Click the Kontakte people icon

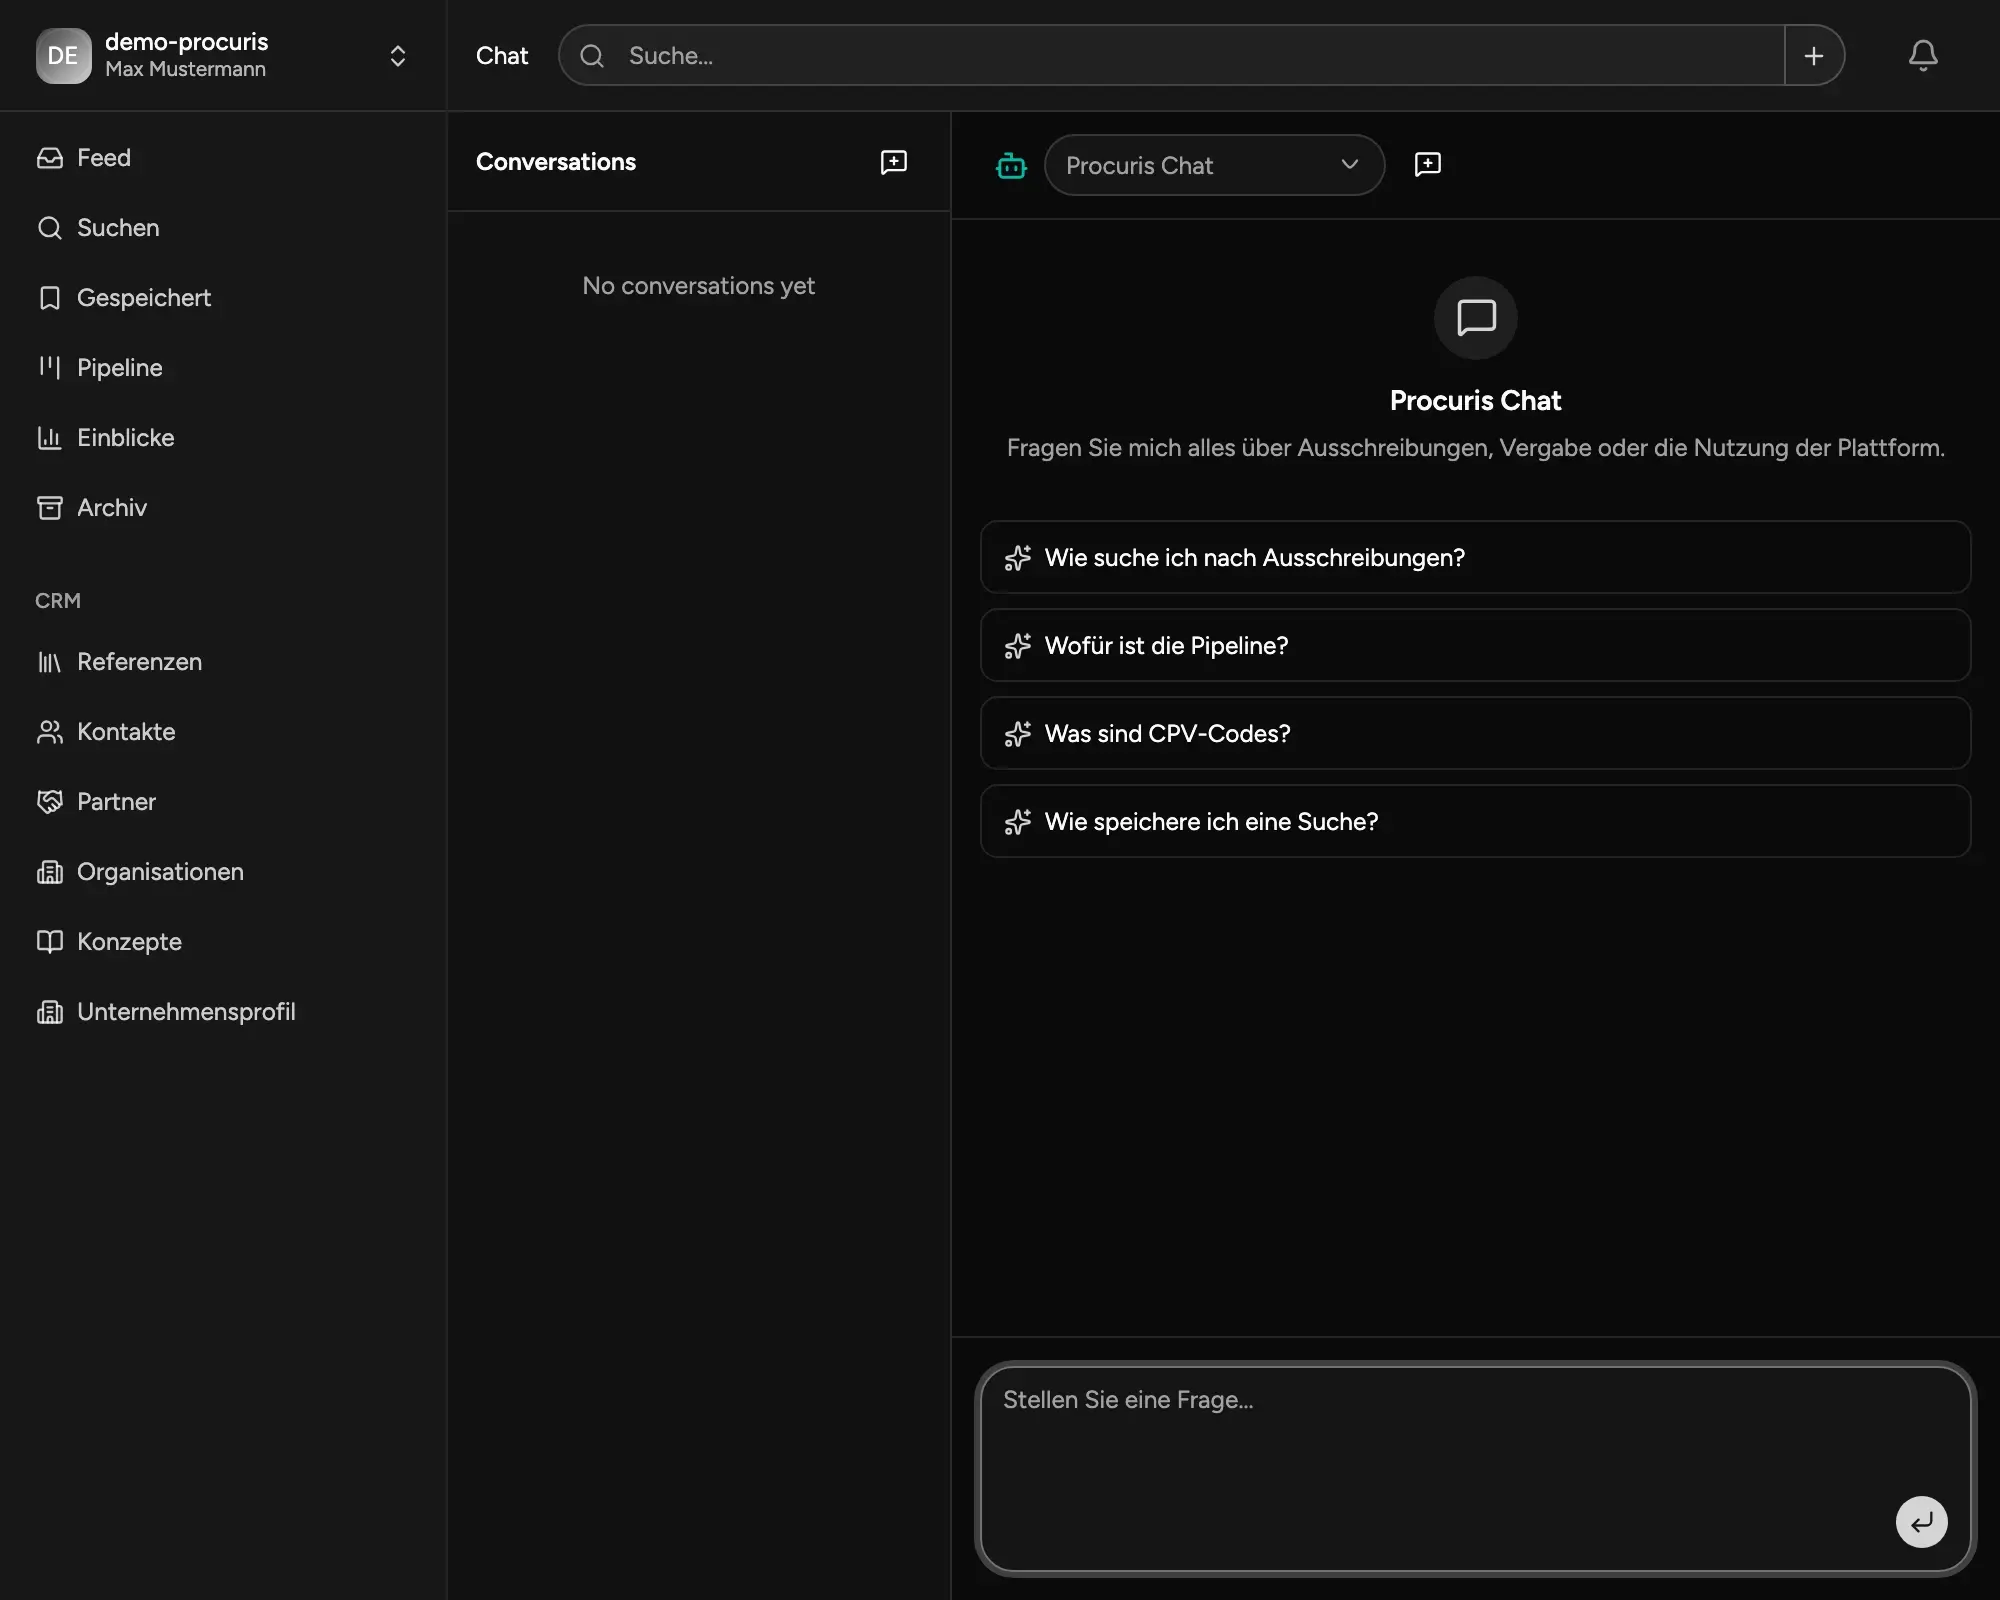50,732
